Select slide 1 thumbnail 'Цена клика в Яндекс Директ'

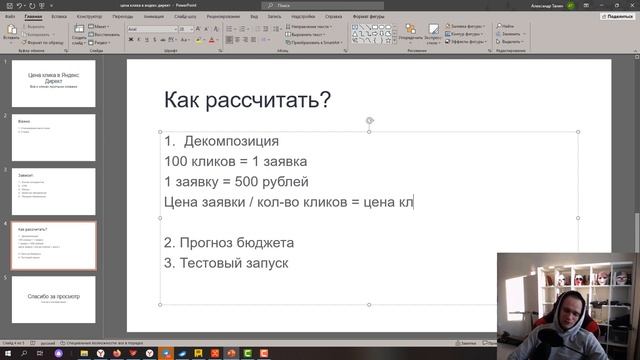pos(53,84)
